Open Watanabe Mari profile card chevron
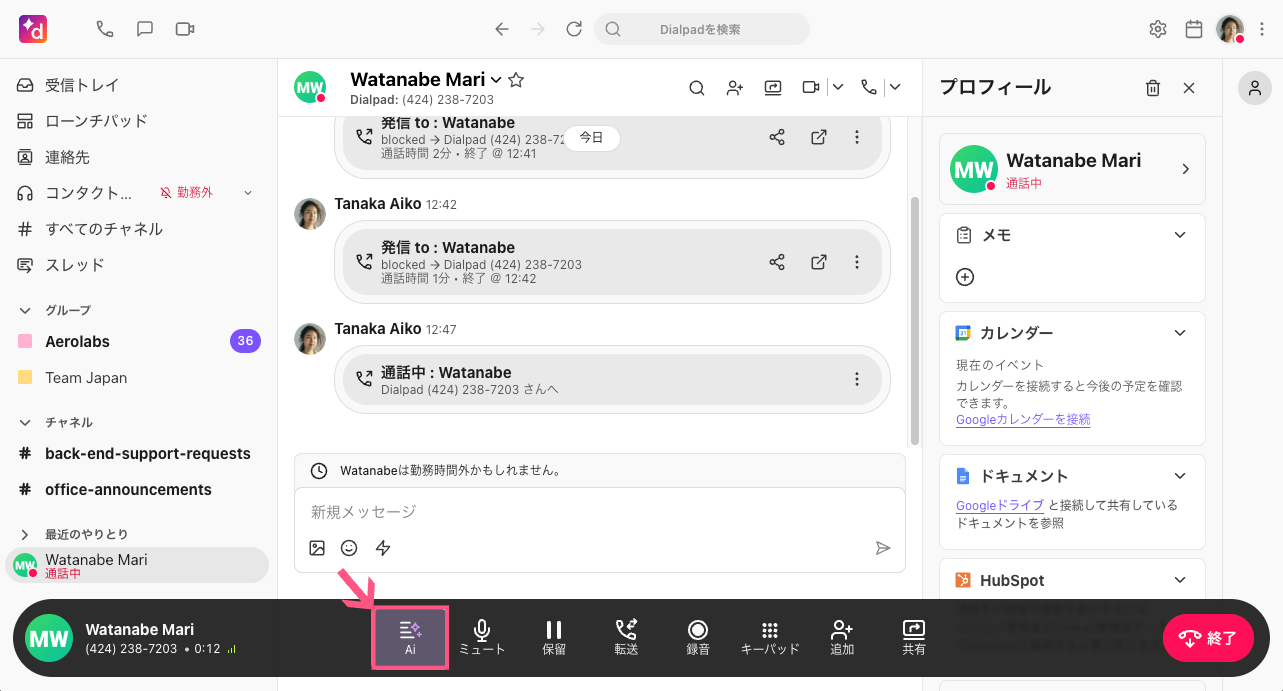1283x691 pixels. coord(1186,169)
